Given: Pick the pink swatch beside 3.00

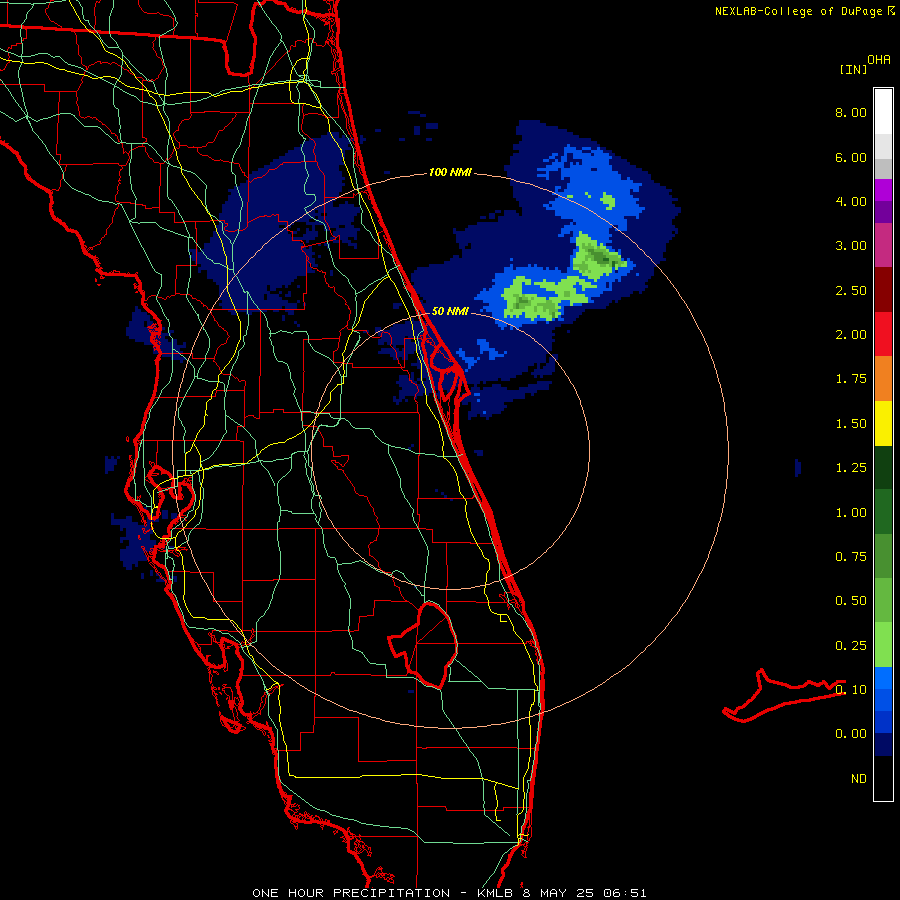Looking at the screenshot, I should [883, 245].
